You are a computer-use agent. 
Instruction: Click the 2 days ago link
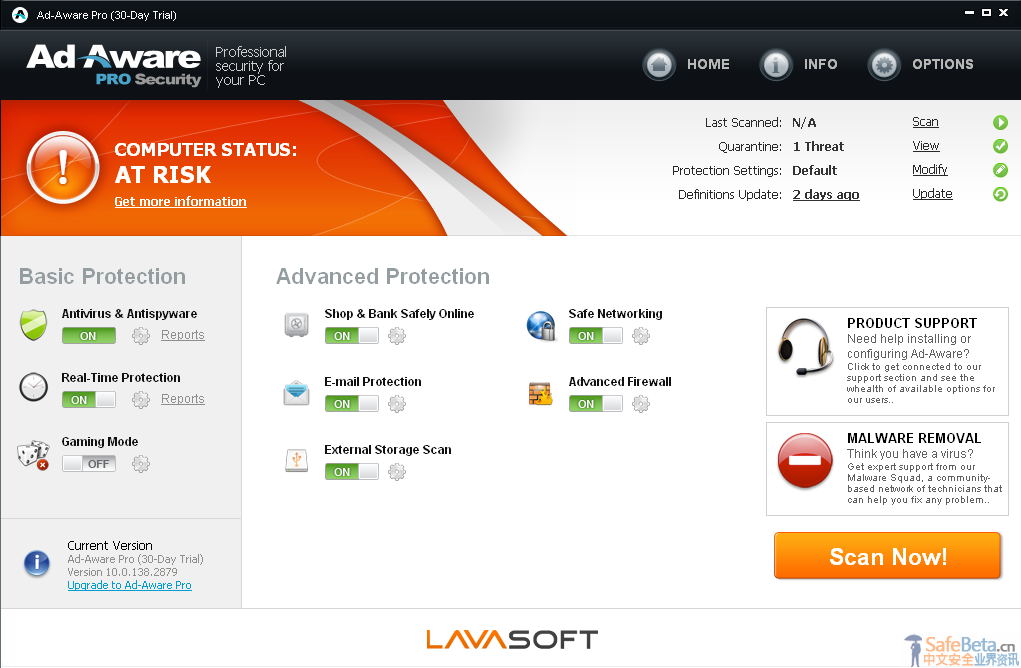pyautogui.click(x=826, y=195)
